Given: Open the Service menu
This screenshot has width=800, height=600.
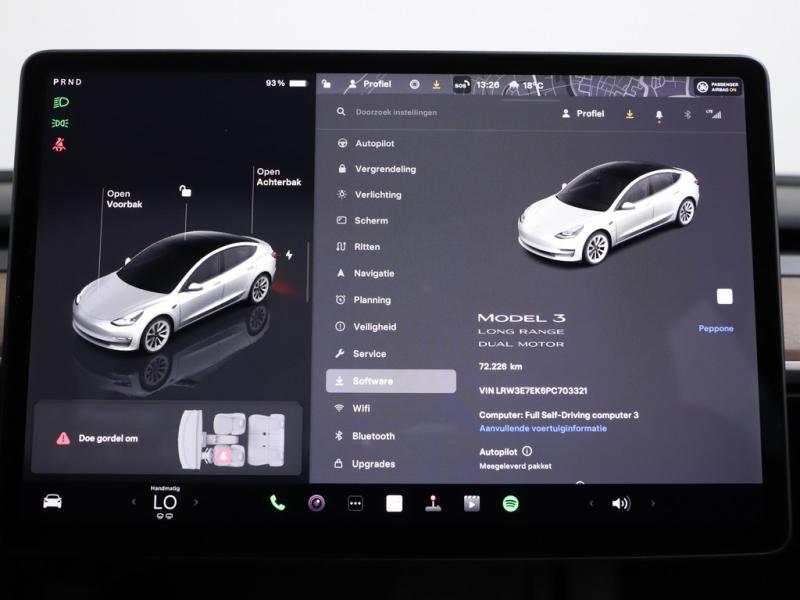Looking at the screenshot, I should [x=360, y=354].
